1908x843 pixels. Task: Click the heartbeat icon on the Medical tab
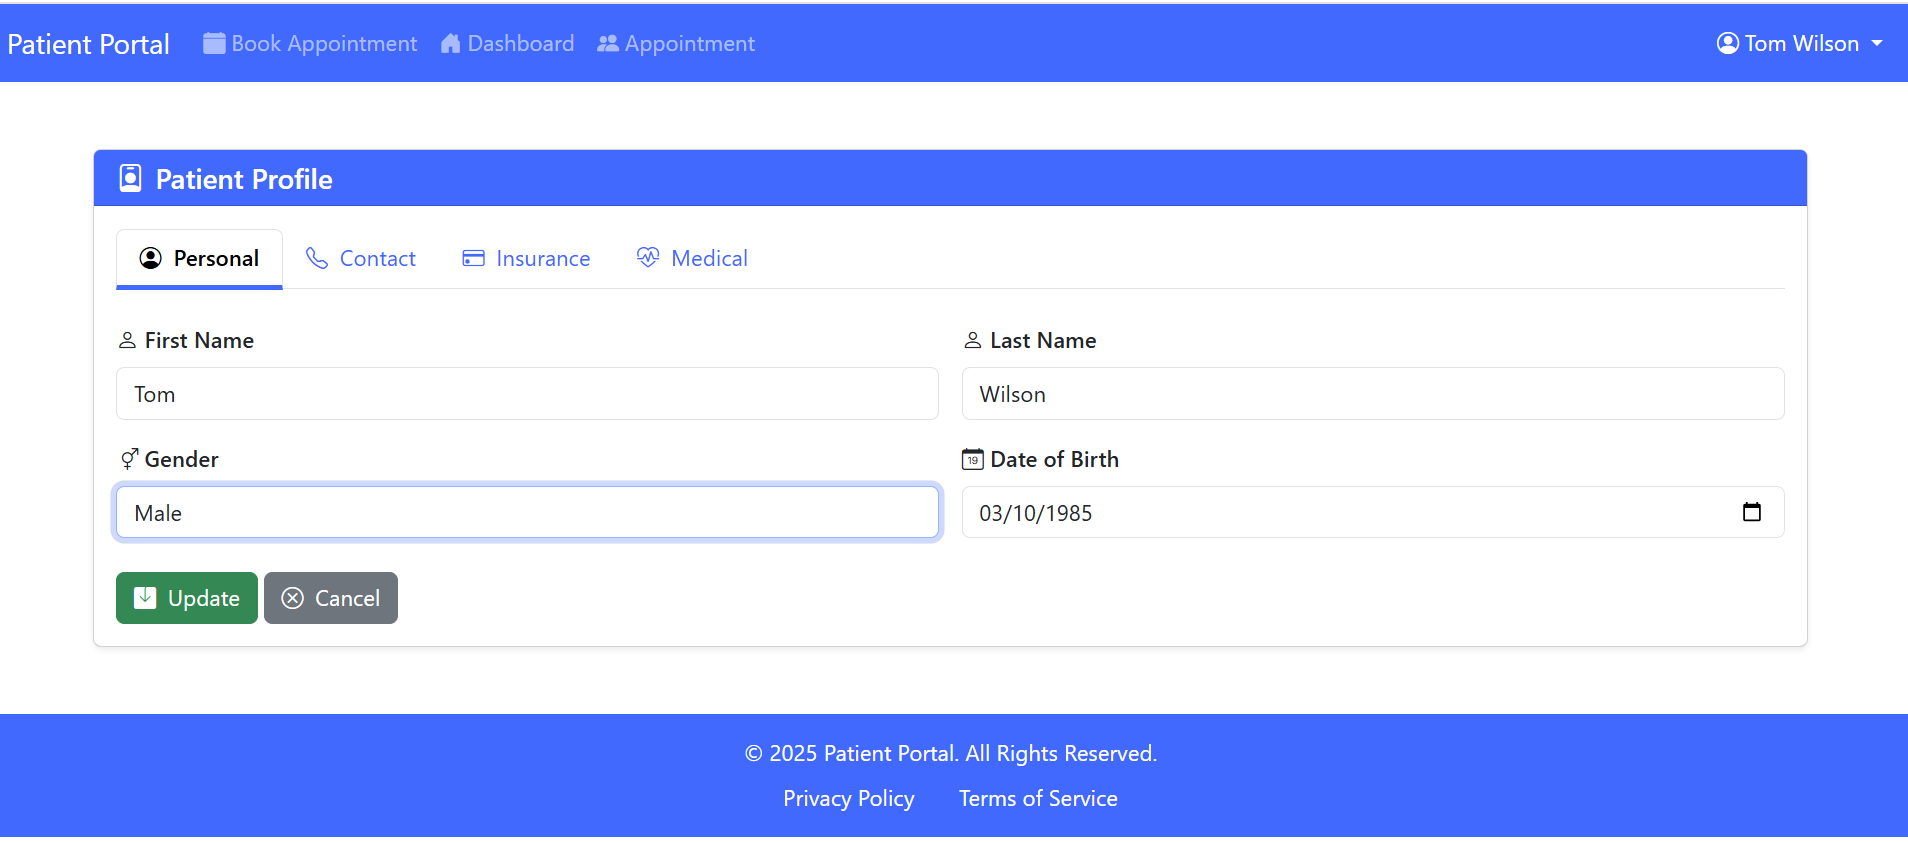pyautogui.click(x=648, y=257)
